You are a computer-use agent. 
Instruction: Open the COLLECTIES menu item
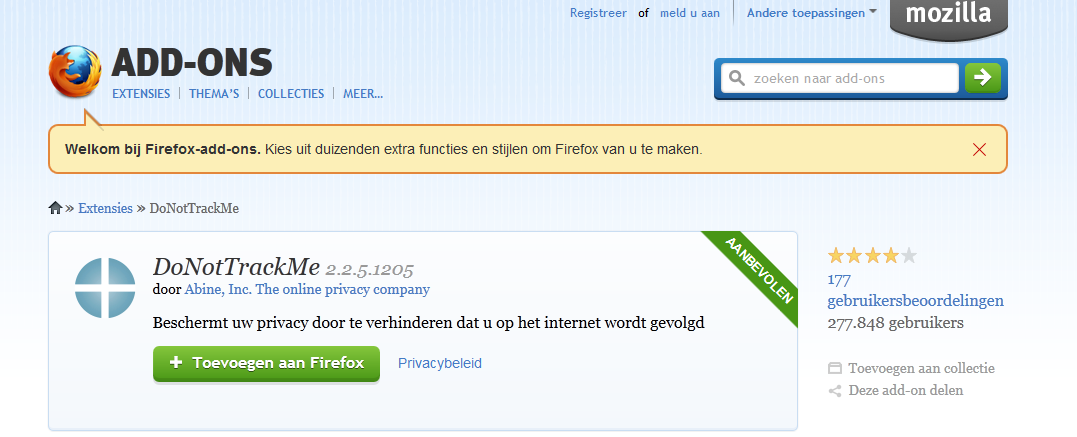(x=291, y=94)
